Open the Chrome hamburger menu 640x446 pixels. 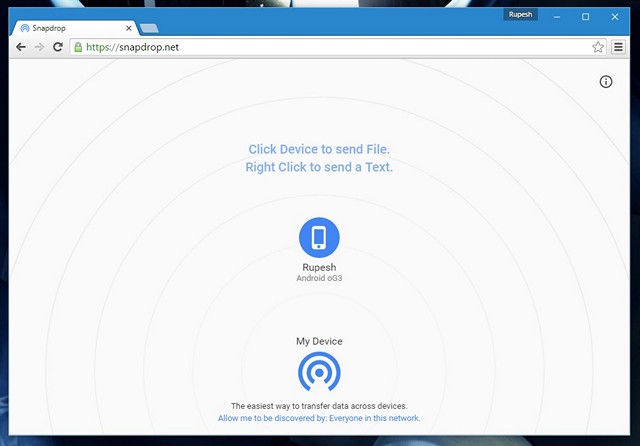618,47
